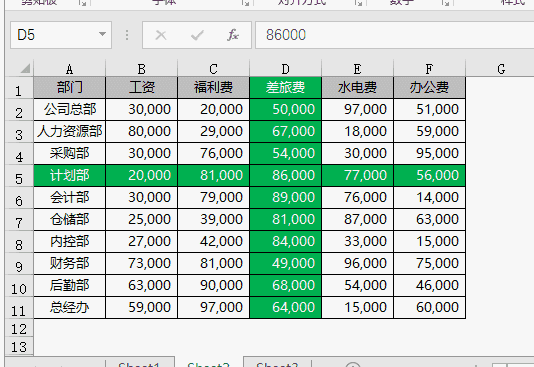Screen dimensions: 534x367
Task: Select row 11 header
Action: pyautogui.click(x=19, y=308)
